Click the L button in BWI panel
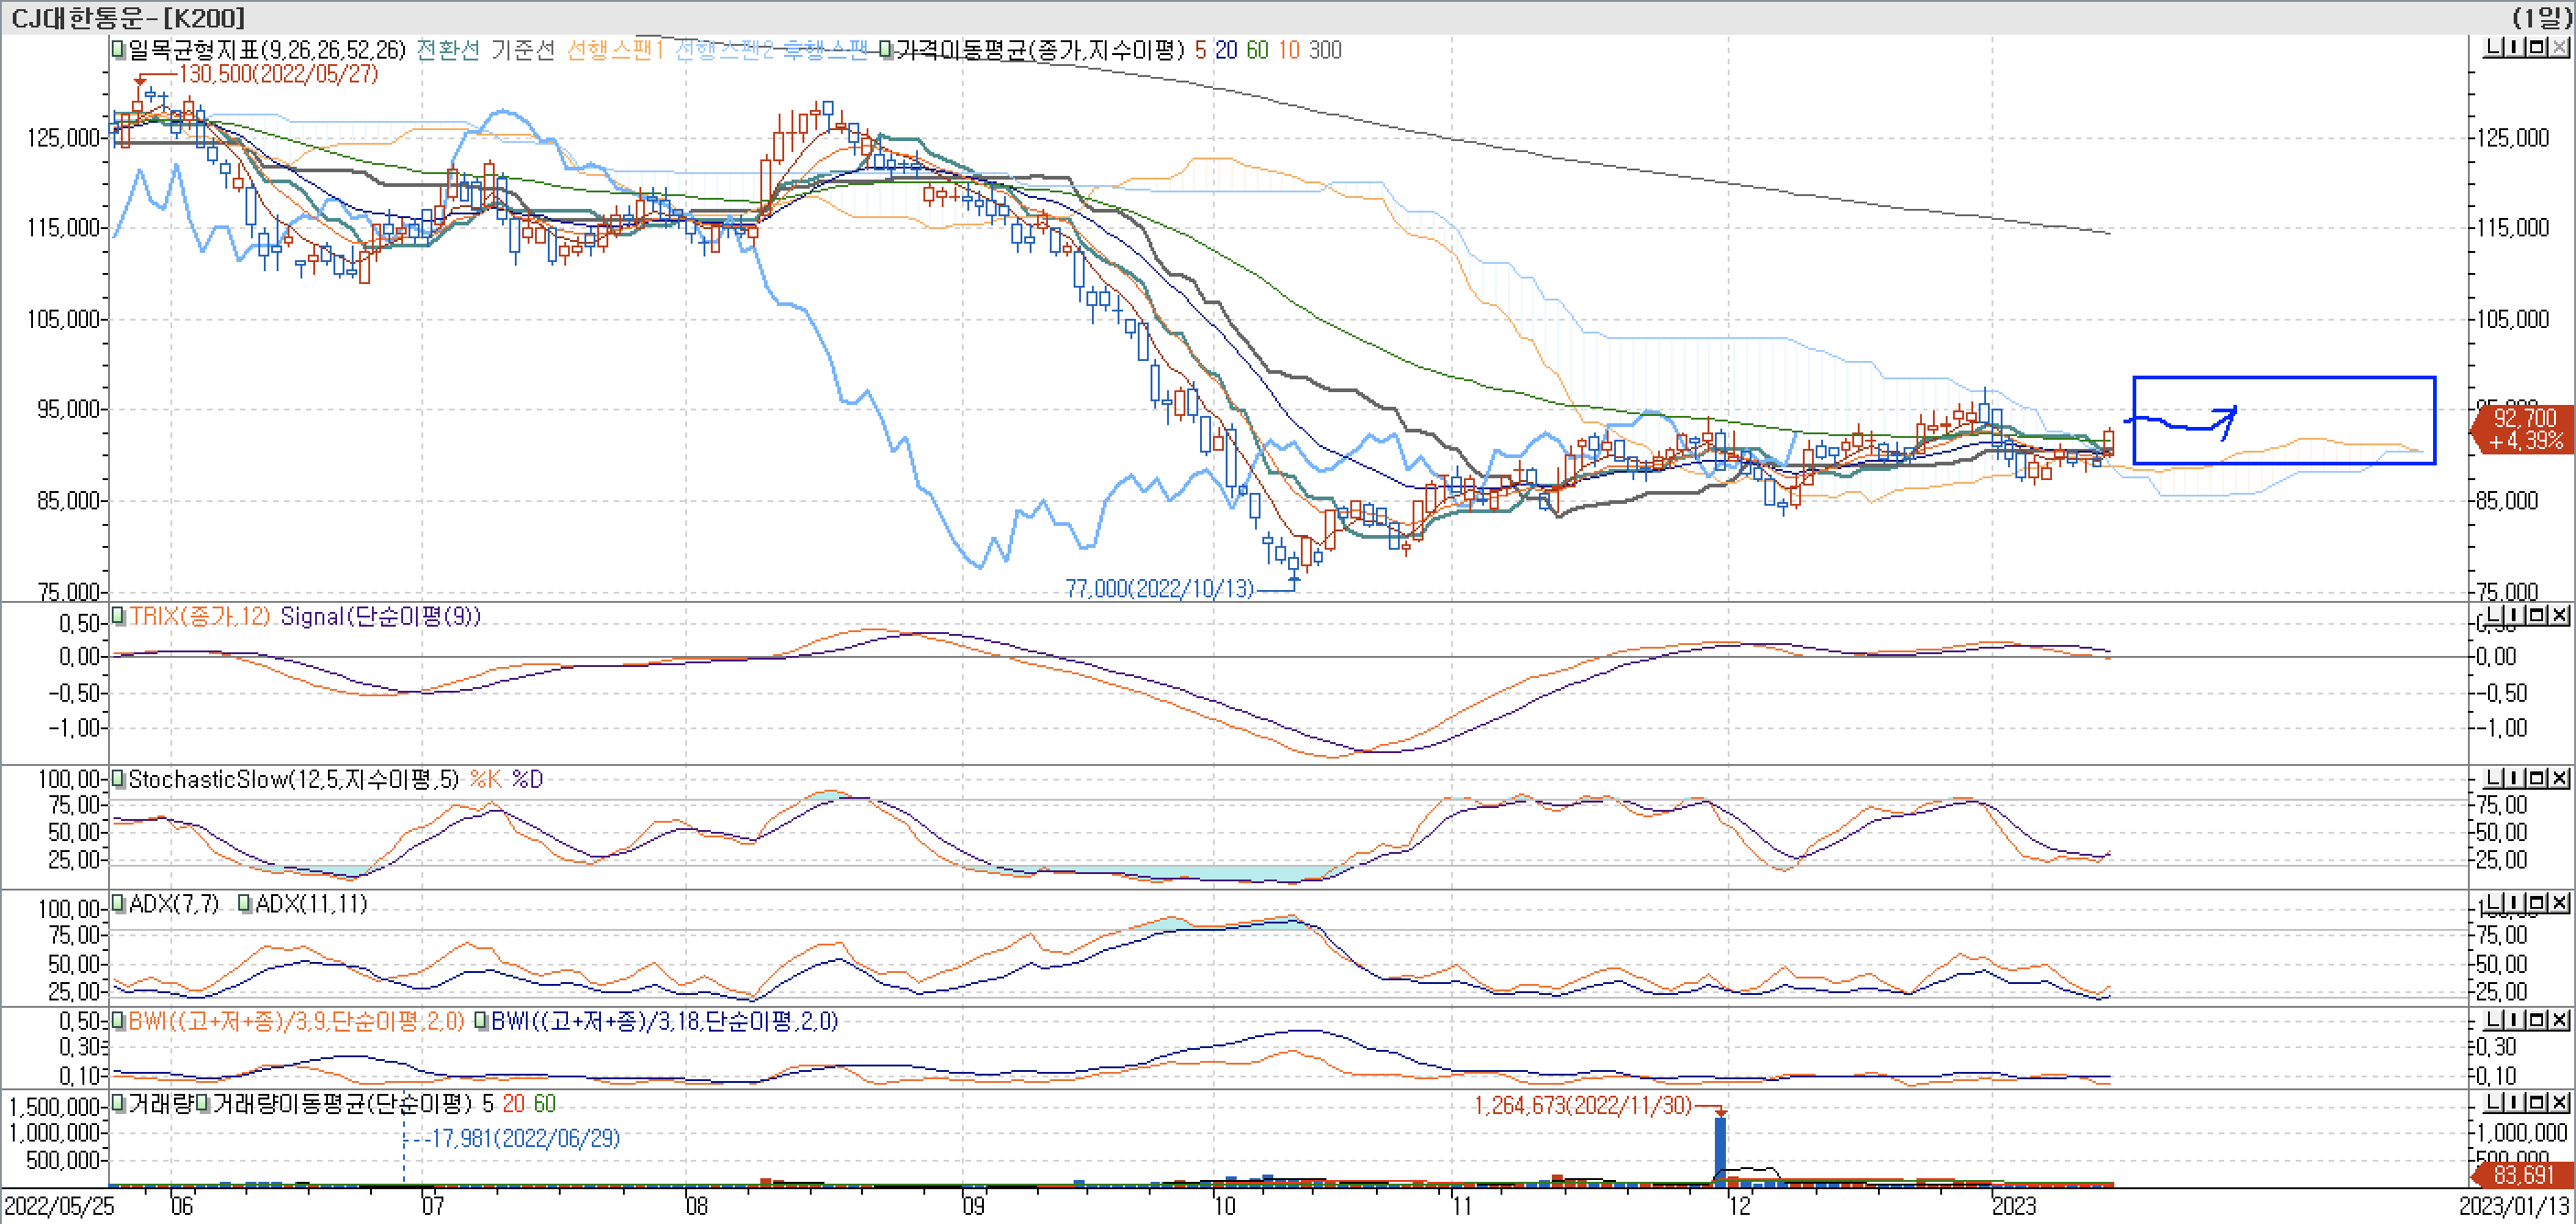Viewport: 2576px width, 1224px height. coord(2493,1019)
